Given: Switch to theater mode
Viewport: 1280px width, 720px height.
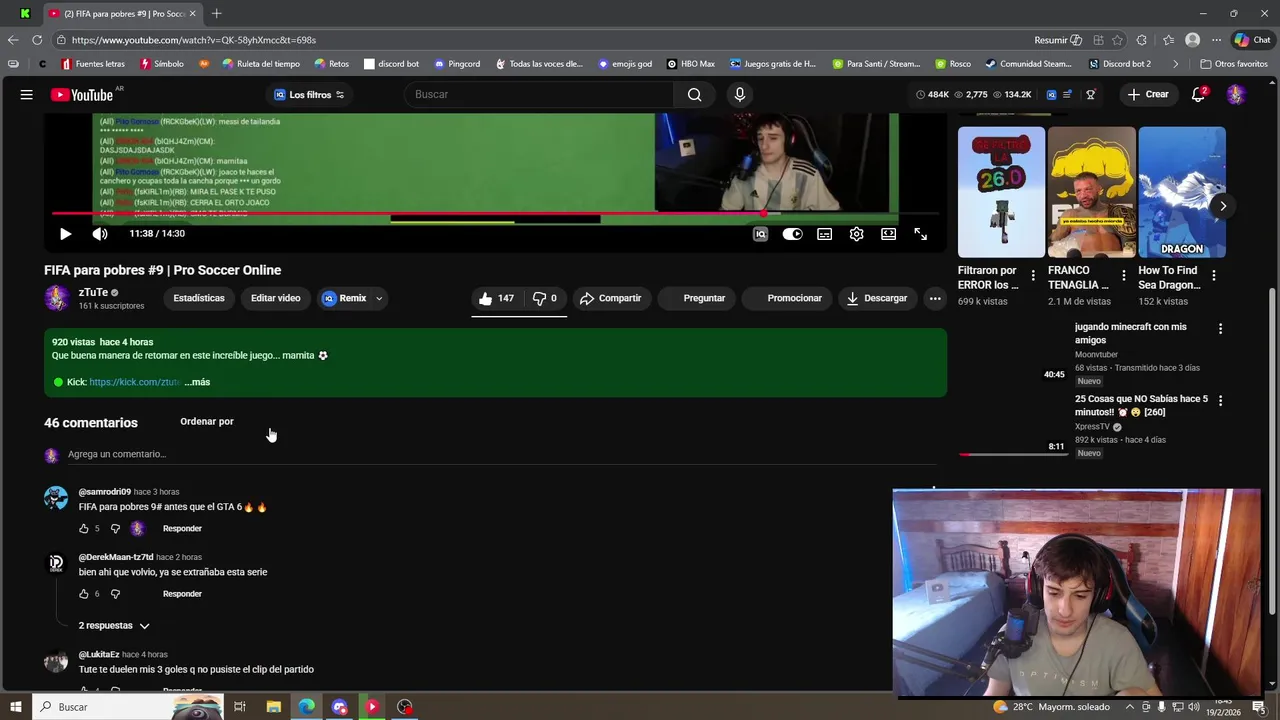Looking at the screenshot, I should click(x=888, y=234).
